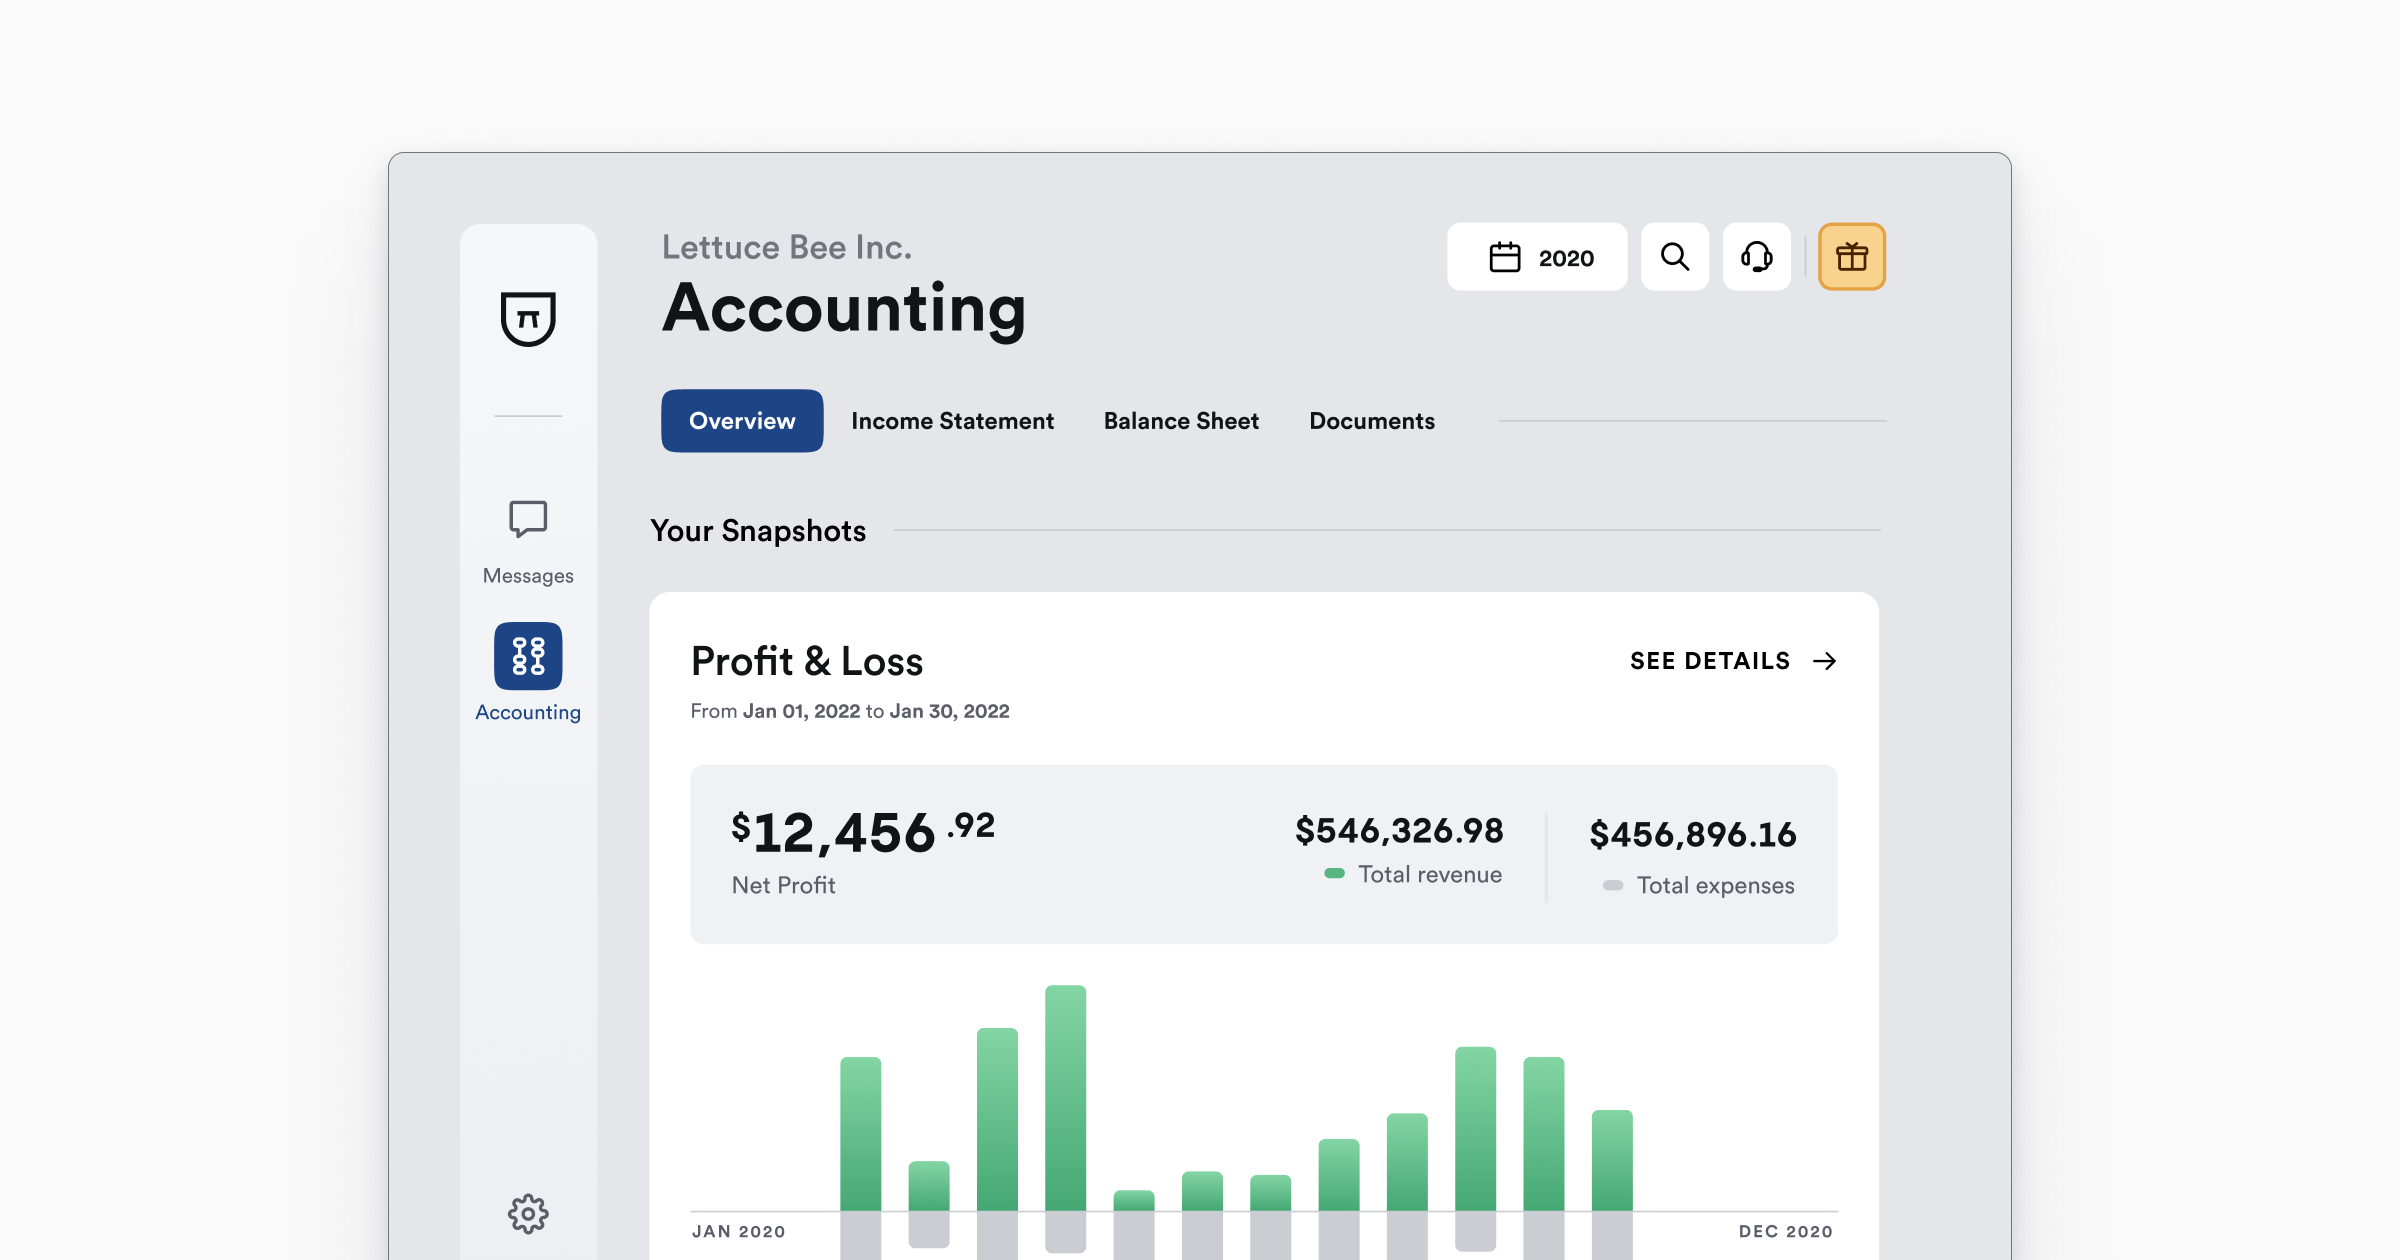Switch to the Income Statement tab
2400x1260 pixels.
coord(952,421)
